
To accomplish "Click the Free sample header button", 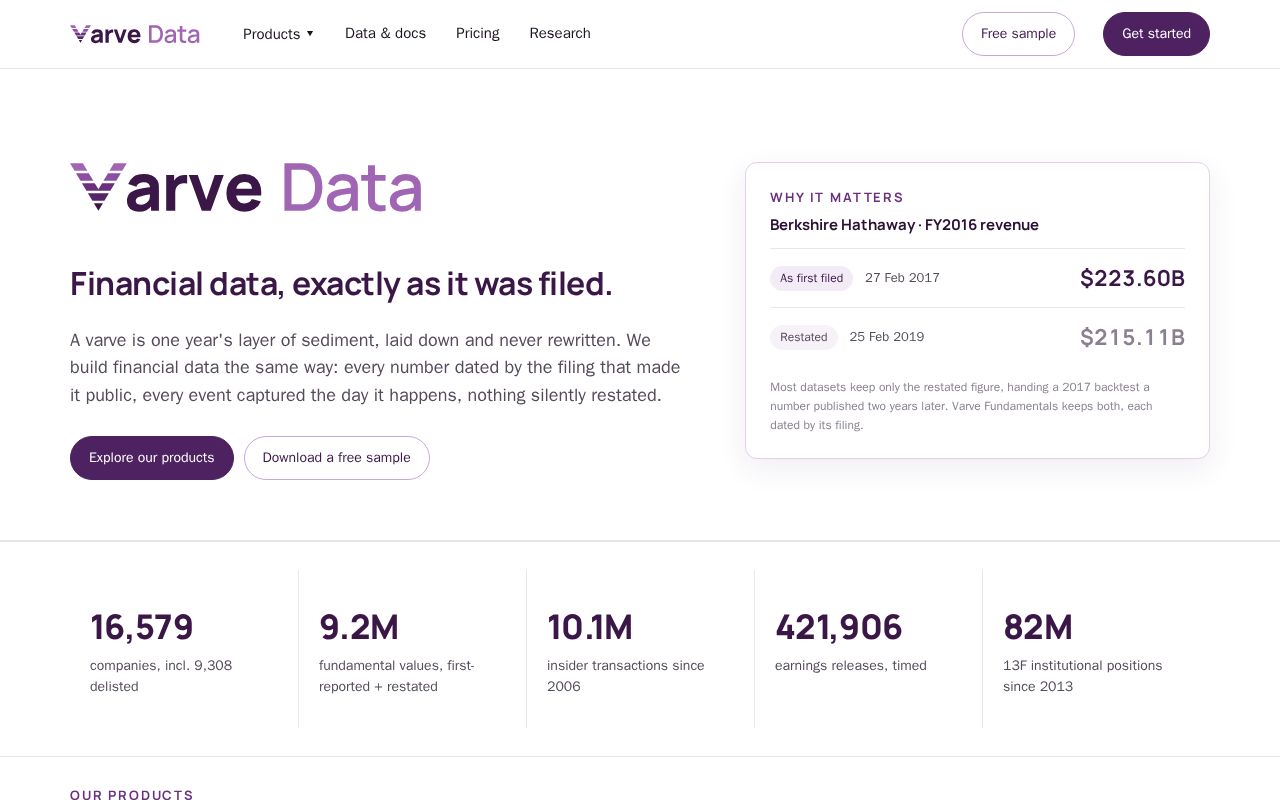I will coord(1018,34).
